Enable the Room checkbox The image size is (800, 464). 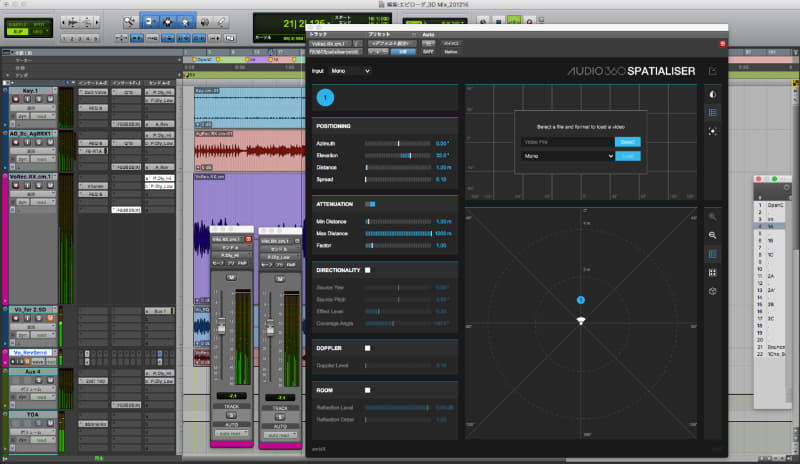point(367,390)
